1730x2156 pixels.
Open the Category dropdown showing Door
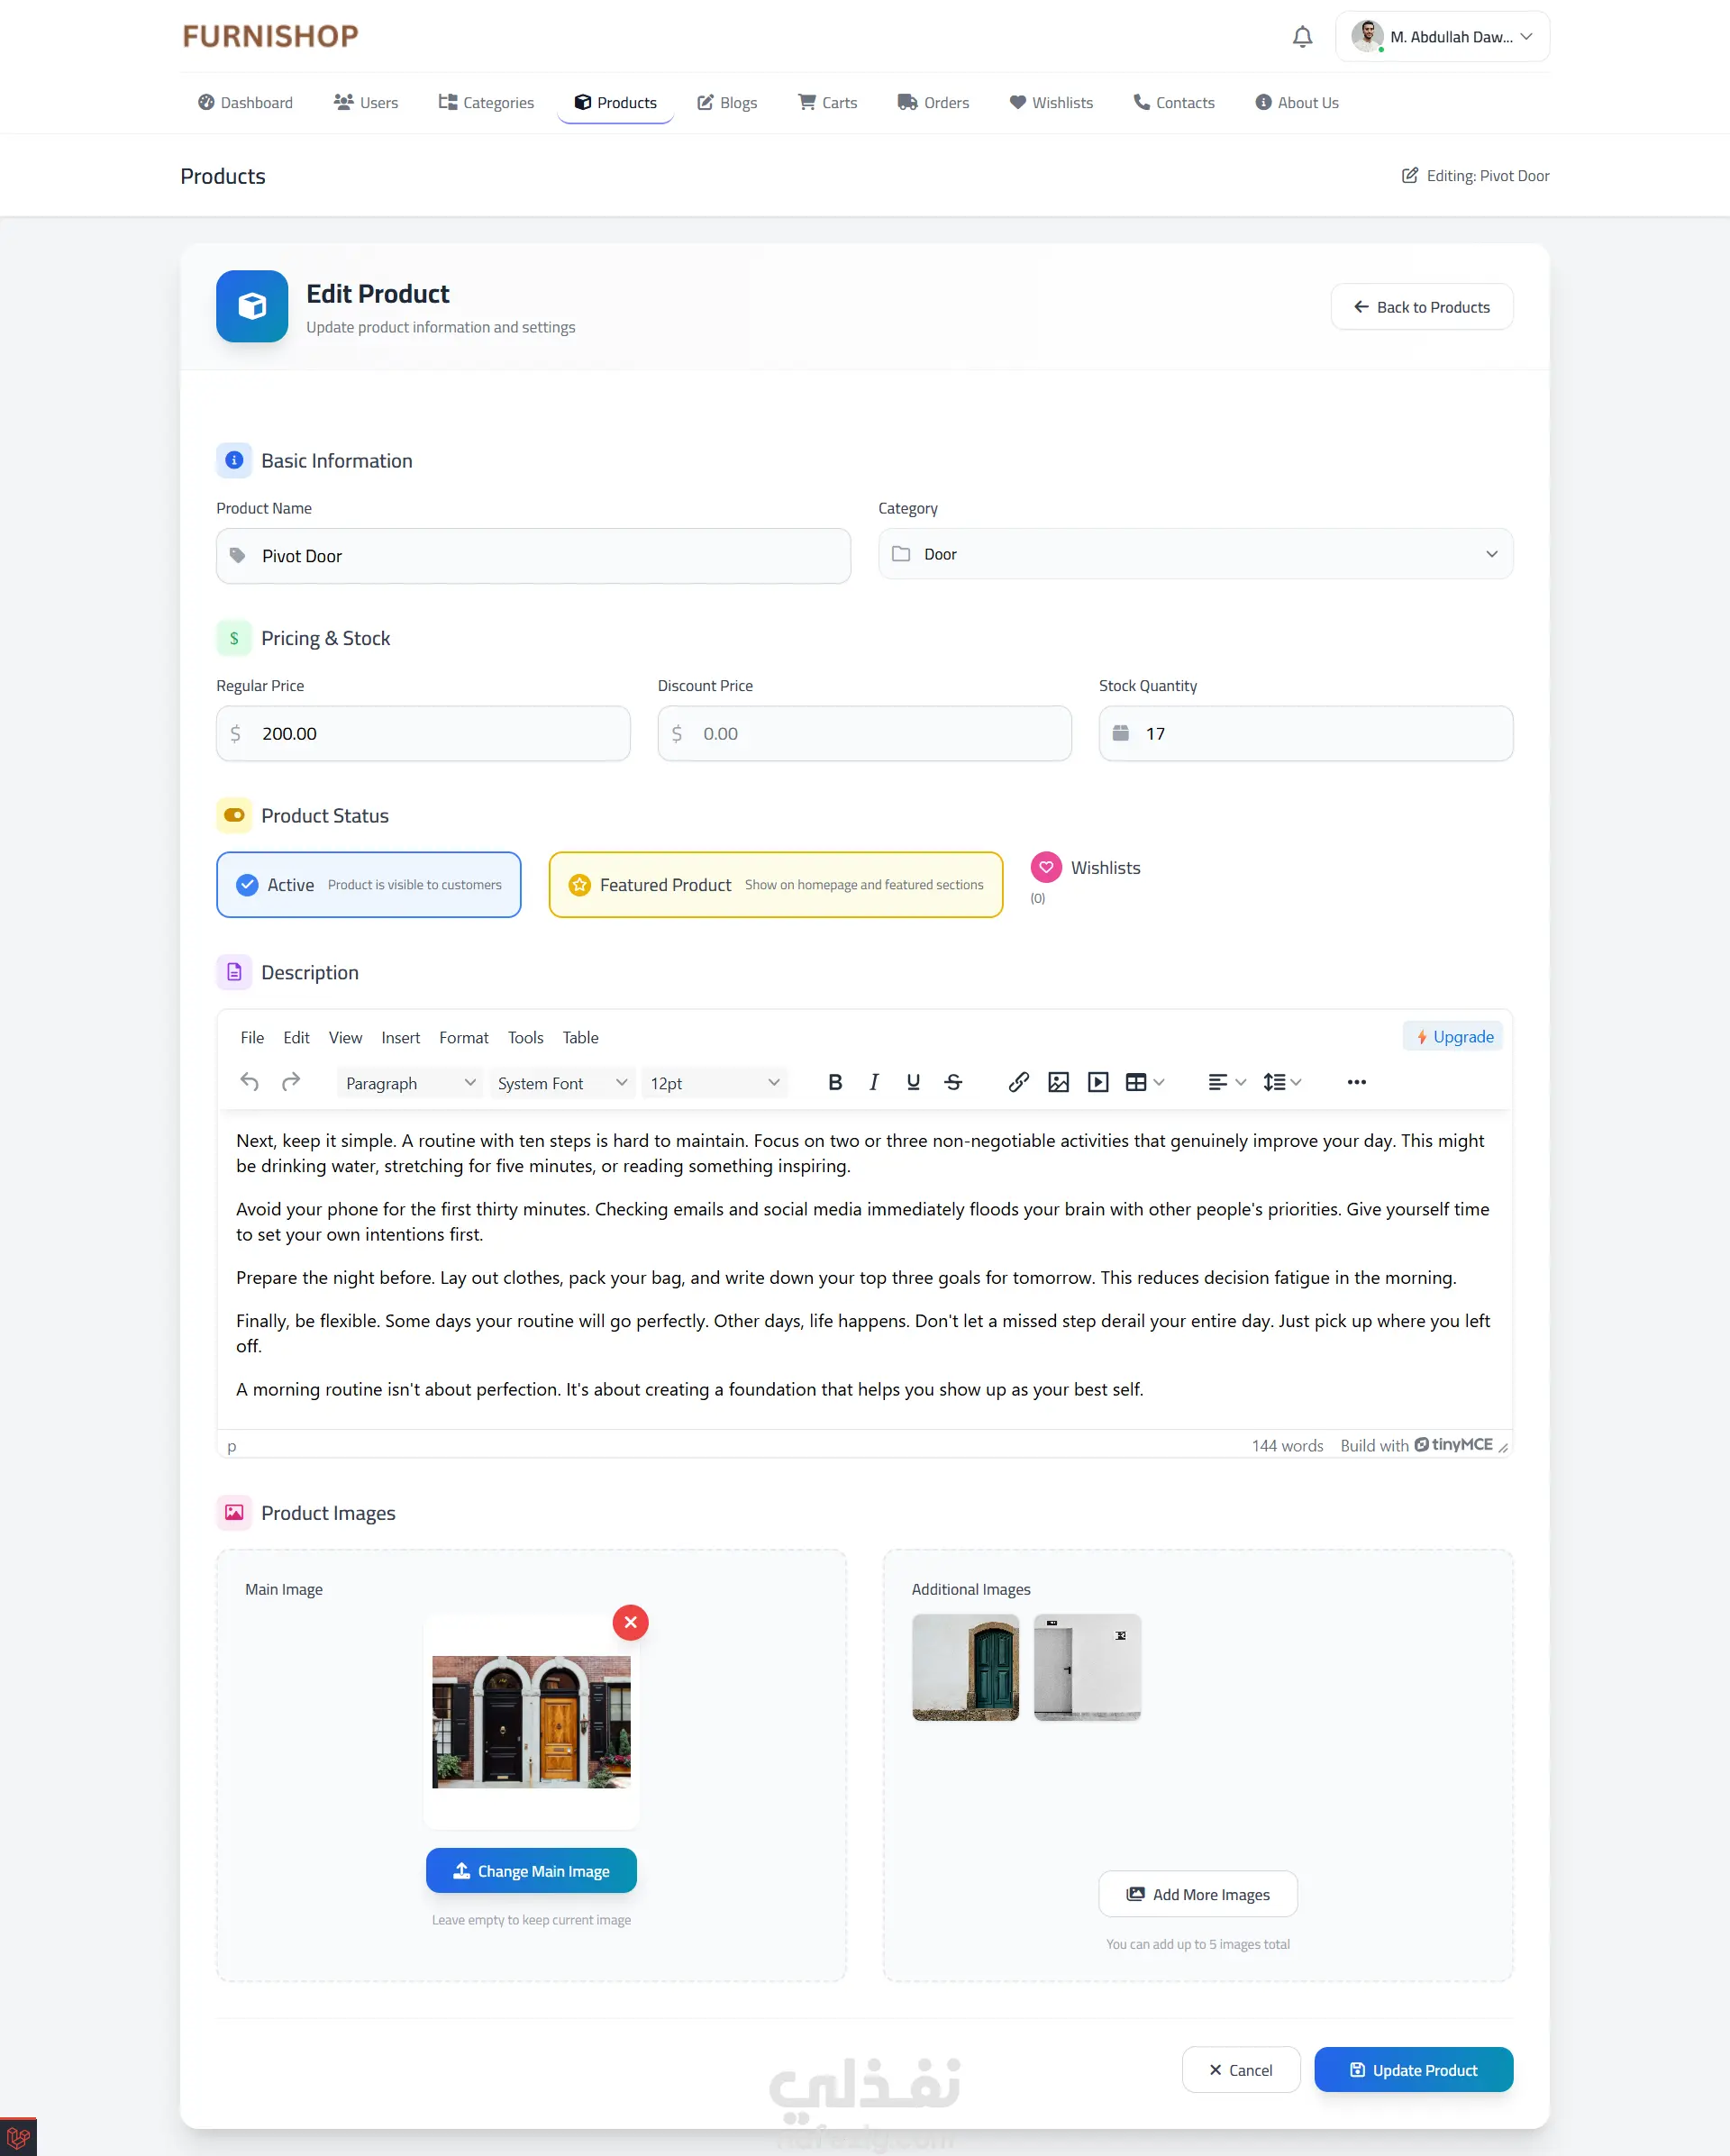tap(1195, 554)
